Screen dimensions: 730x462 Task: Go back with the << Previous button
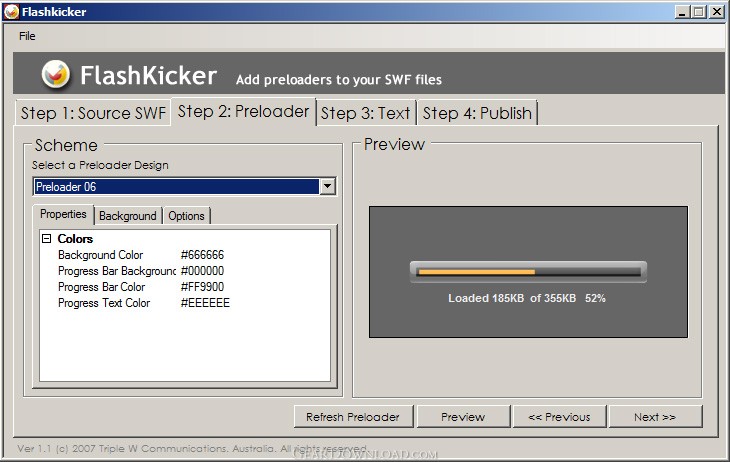pyautogui.click(x=559, y=417)
